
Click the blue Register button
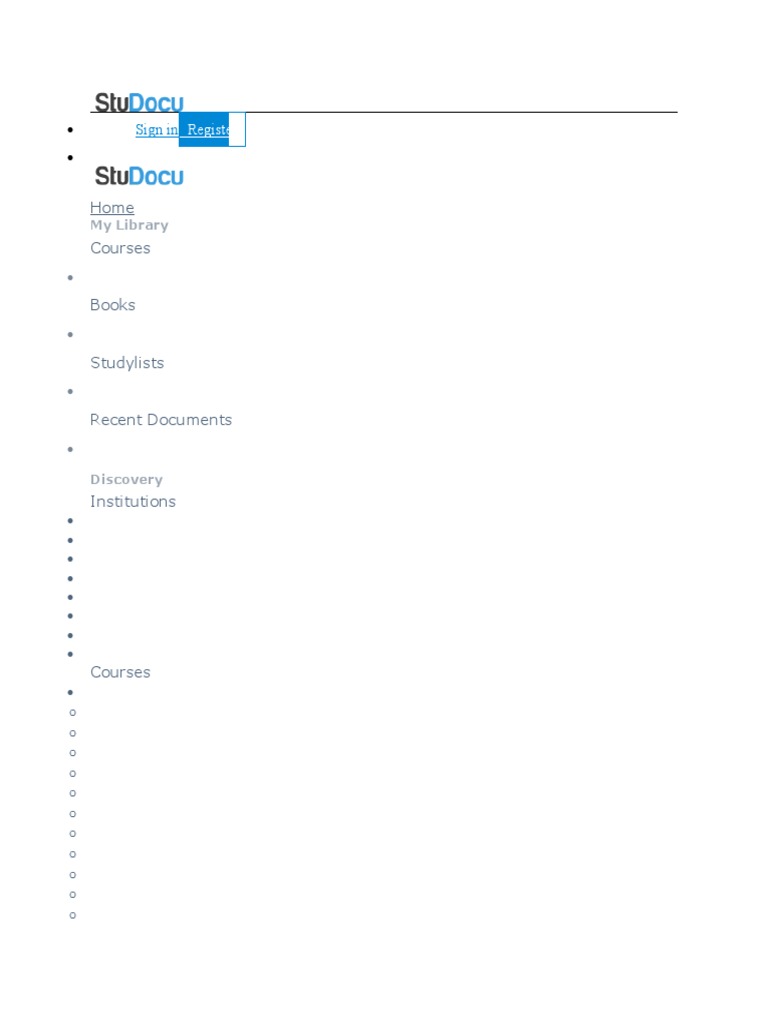(204, 129)
